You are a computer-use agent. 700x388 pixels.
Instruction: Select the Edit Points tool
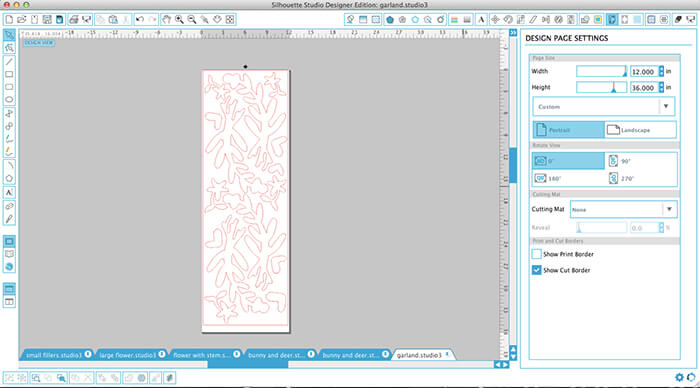(9, 47)
